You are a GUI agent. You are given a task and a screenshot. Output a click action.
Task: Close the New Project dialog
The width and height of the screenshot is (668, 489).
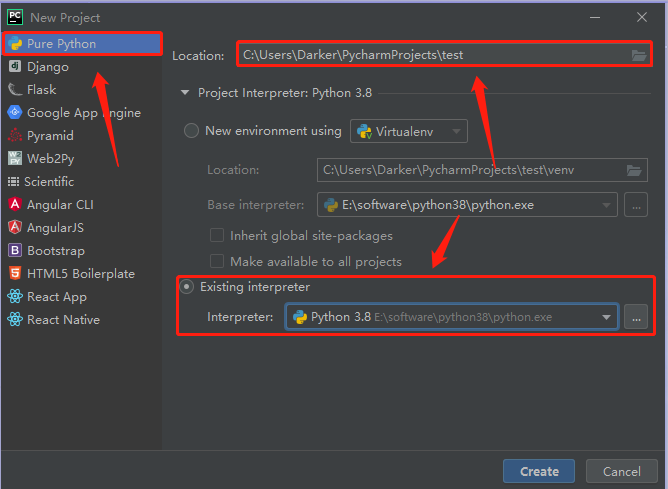pos(642,17)
